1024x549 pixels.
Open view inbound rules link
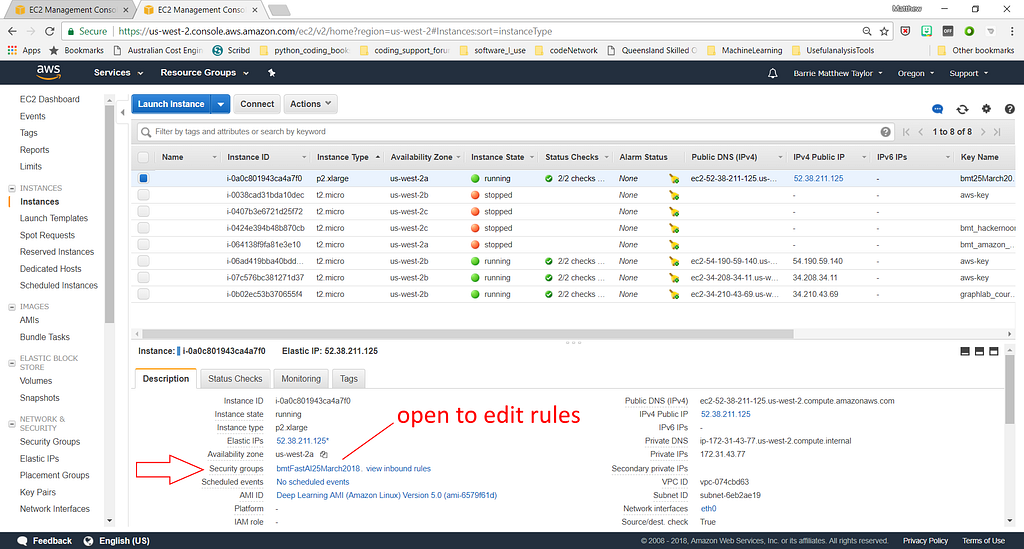pyautogui.click(x=398, y=469)
